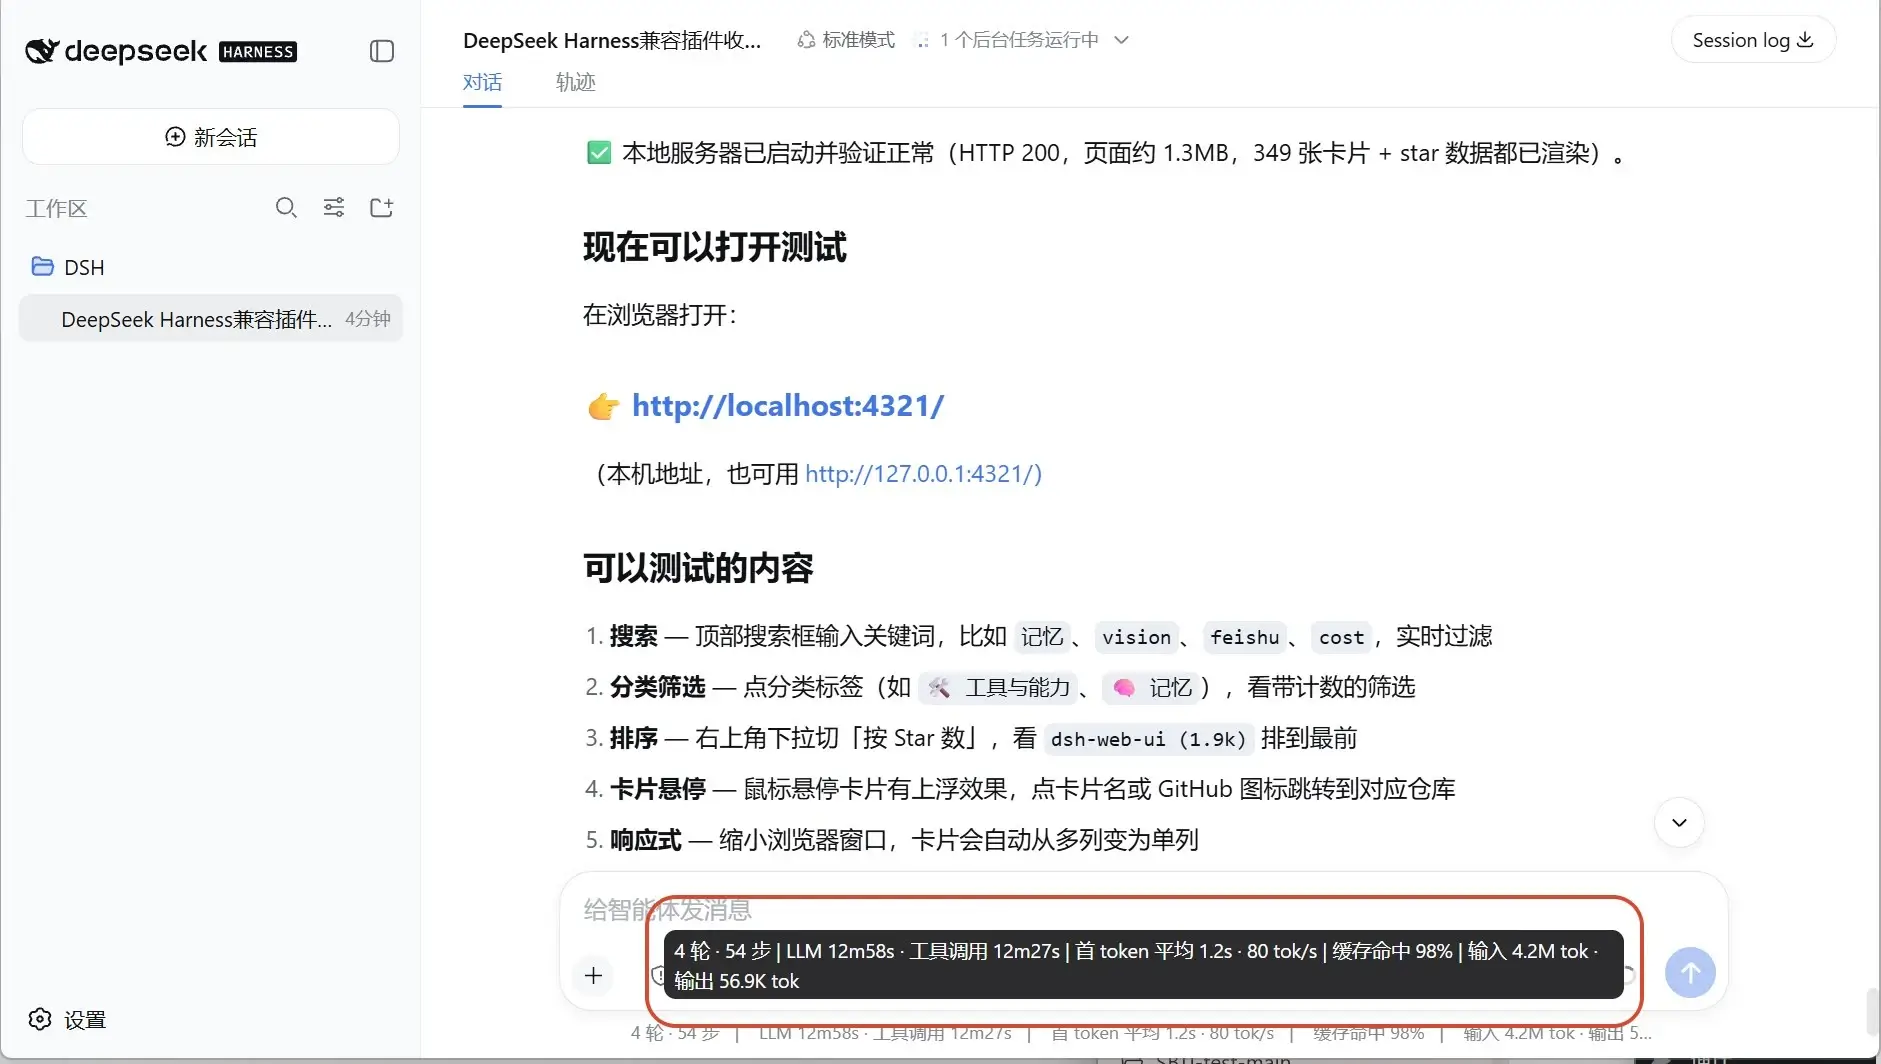Image resolution: width=1881 pixels, height=1064 pixels.
Task: Open 设置 from the sidebar bottom
Action: 67,1019
